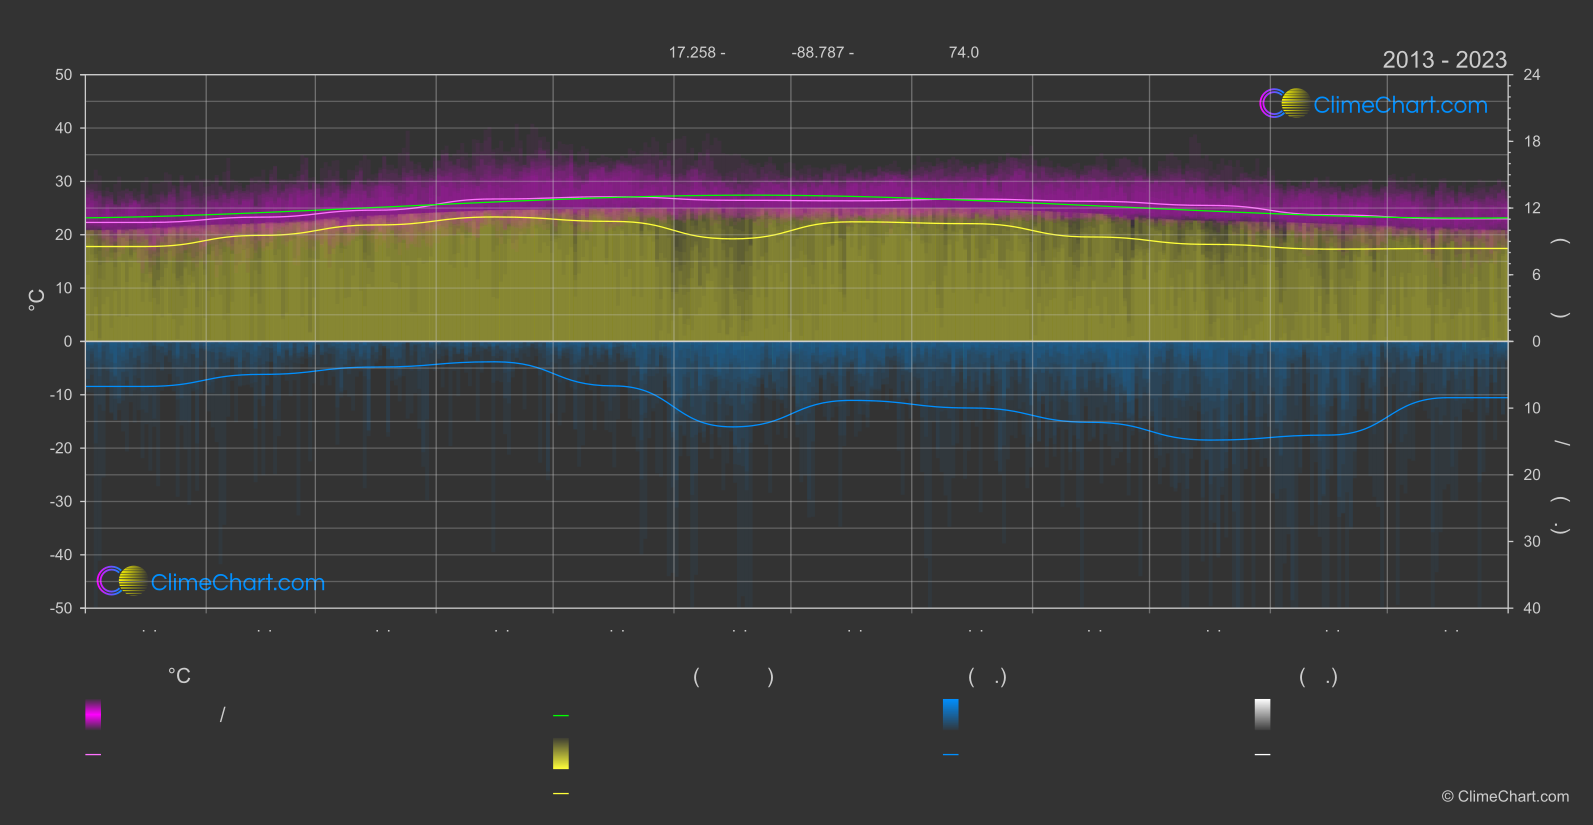Click the yellow gradient legend swatch
The width and height of the screenshot is (1593, 825).
(561, 754)
